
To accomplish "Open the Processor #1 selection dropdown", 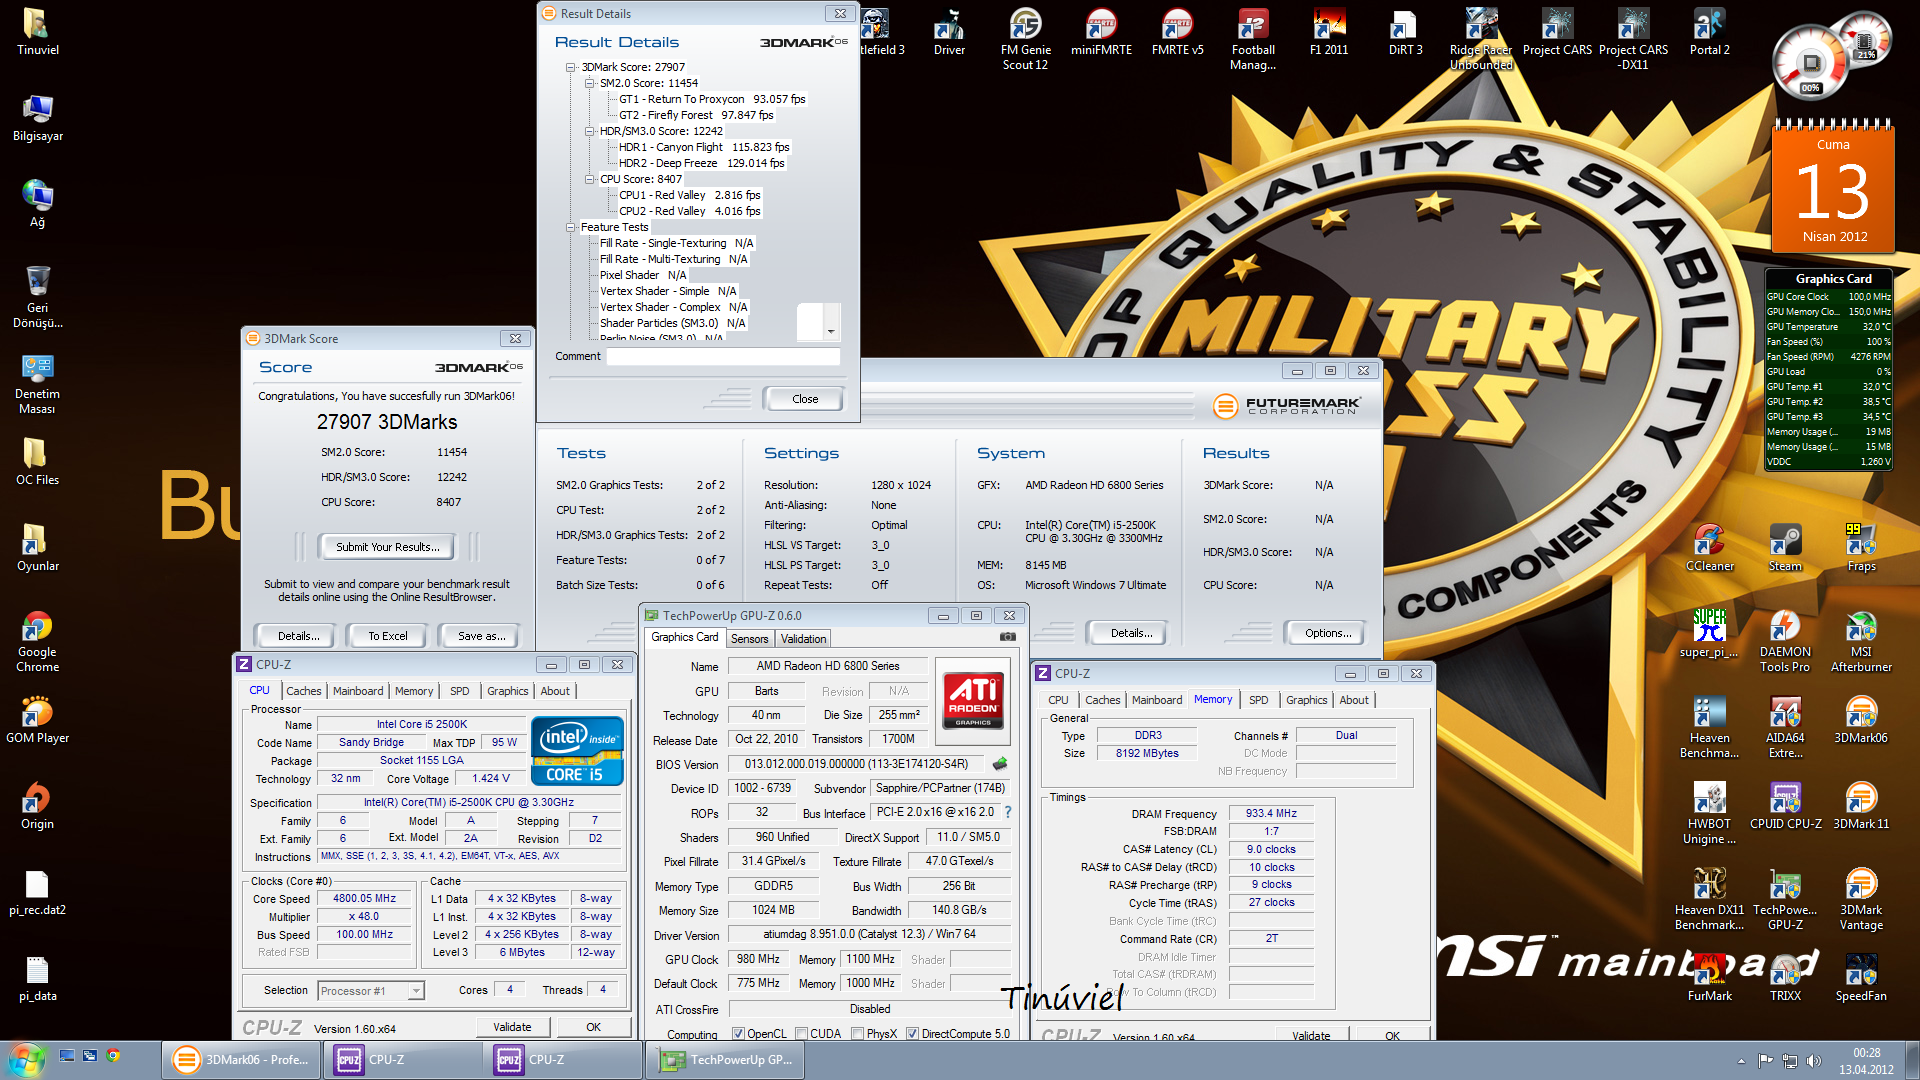I will [416, 991].
